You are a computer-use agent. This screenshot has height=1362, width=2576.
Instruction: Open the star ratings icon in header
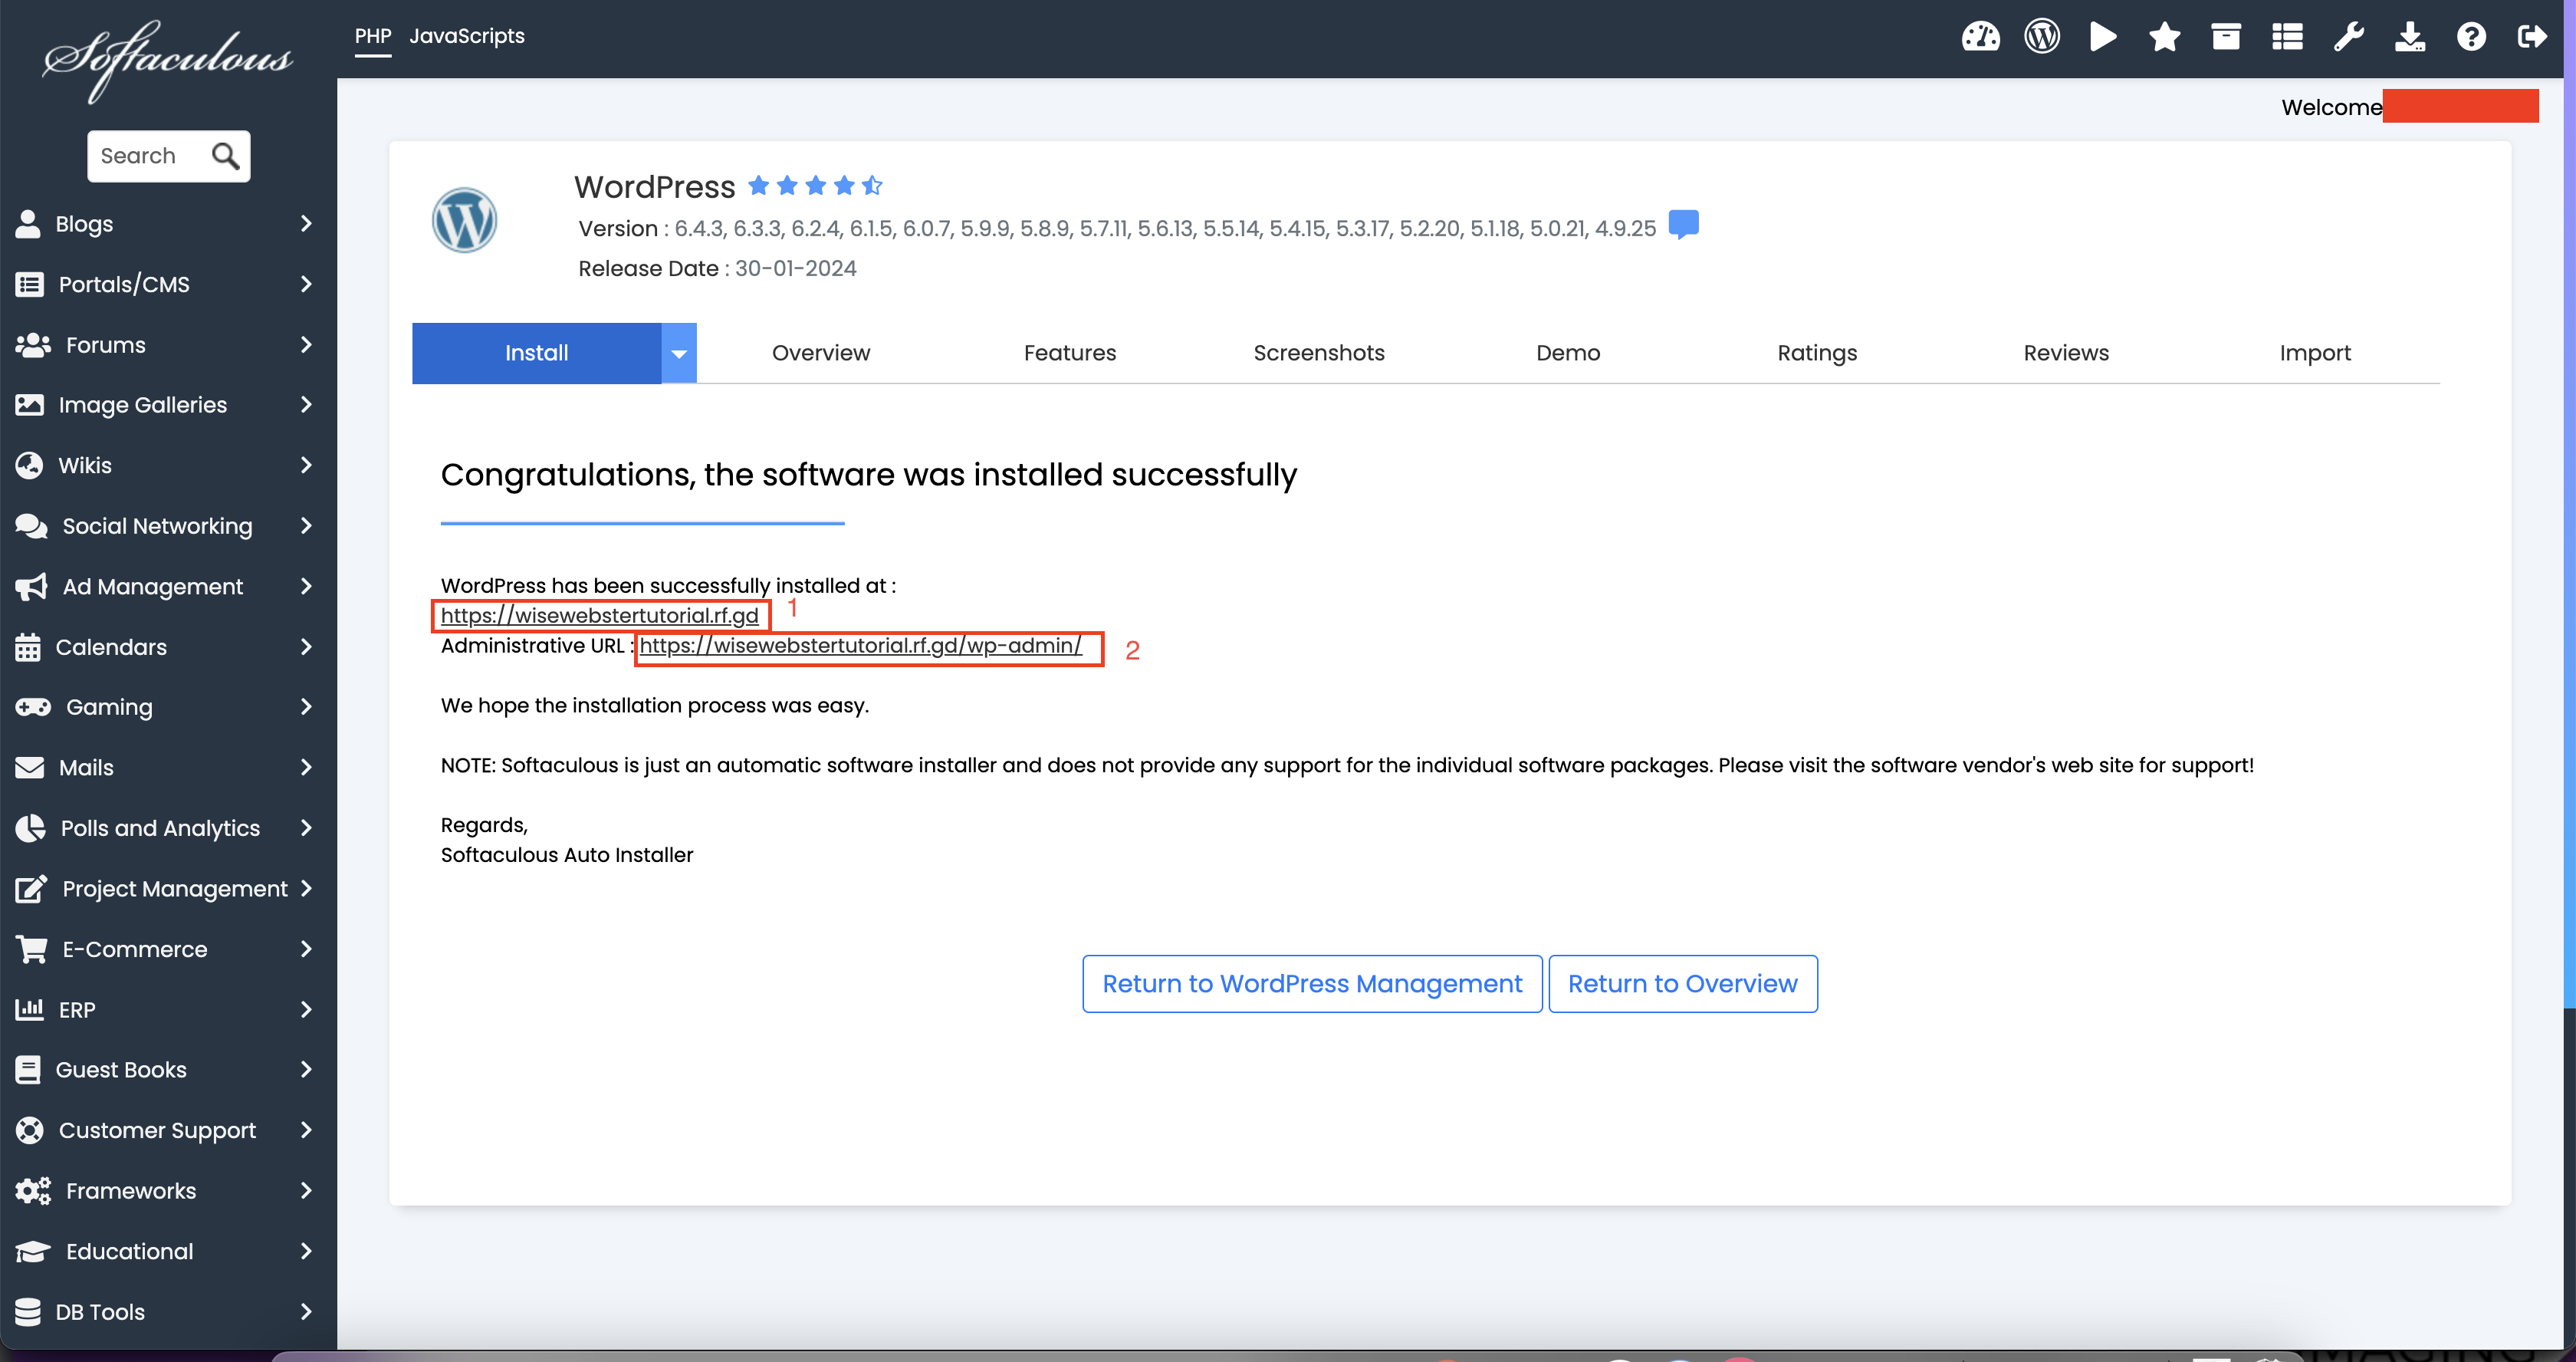2164,37
